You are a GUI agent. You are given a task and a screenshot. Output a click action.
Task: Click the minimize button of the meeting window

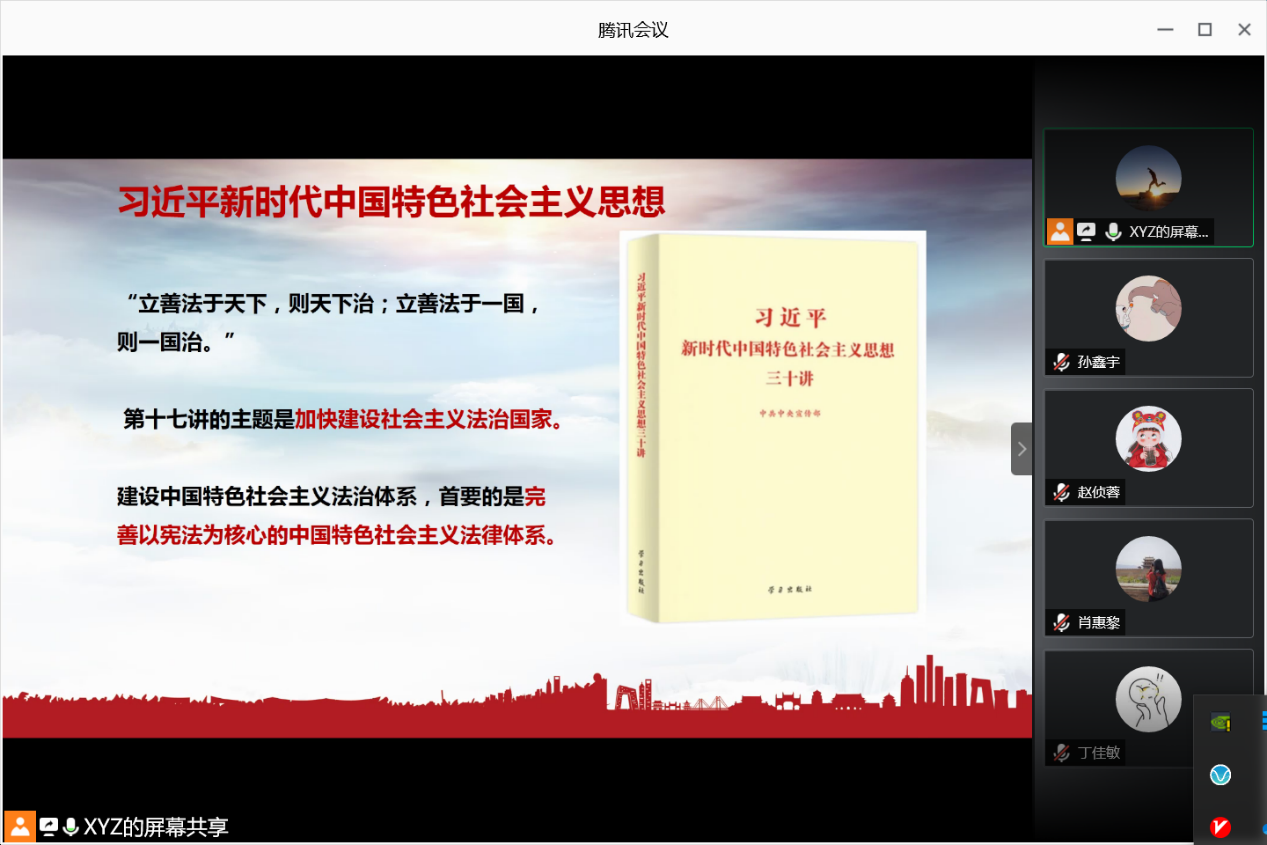1164,29
